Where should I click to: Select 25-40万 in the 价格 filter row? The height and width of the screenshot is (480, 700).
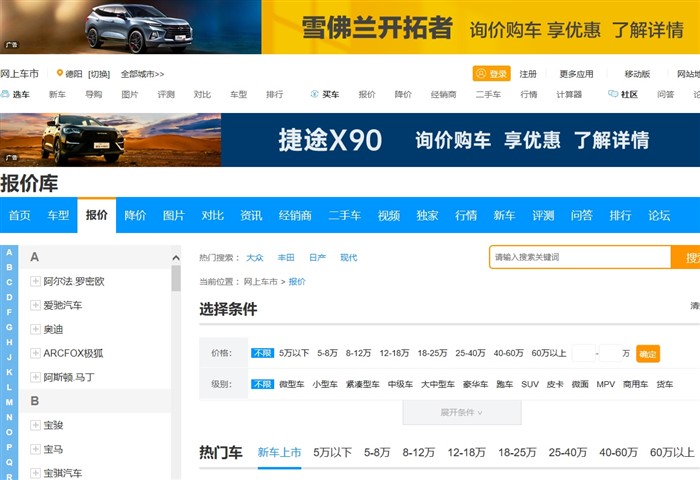tap(470, 353)
